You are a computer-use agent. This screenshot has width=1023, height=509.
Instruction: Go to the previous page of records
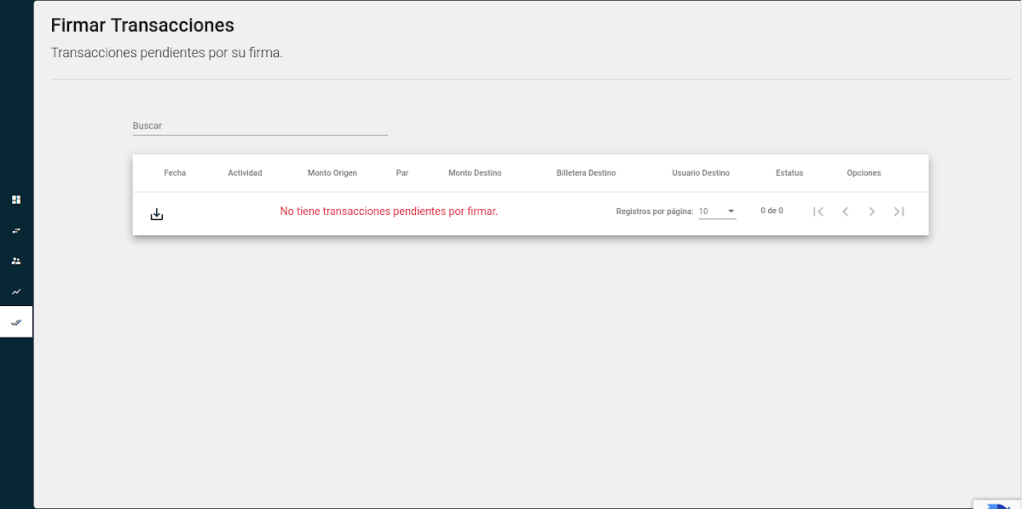coord(845,211)
